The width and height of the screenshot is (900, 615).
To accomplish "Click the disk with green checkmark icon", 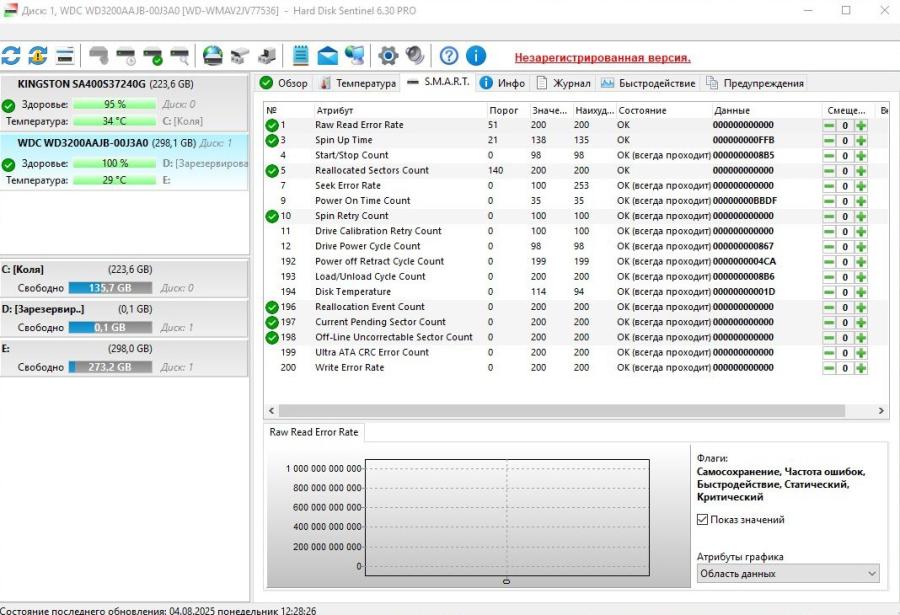I will tap(153, 55).
